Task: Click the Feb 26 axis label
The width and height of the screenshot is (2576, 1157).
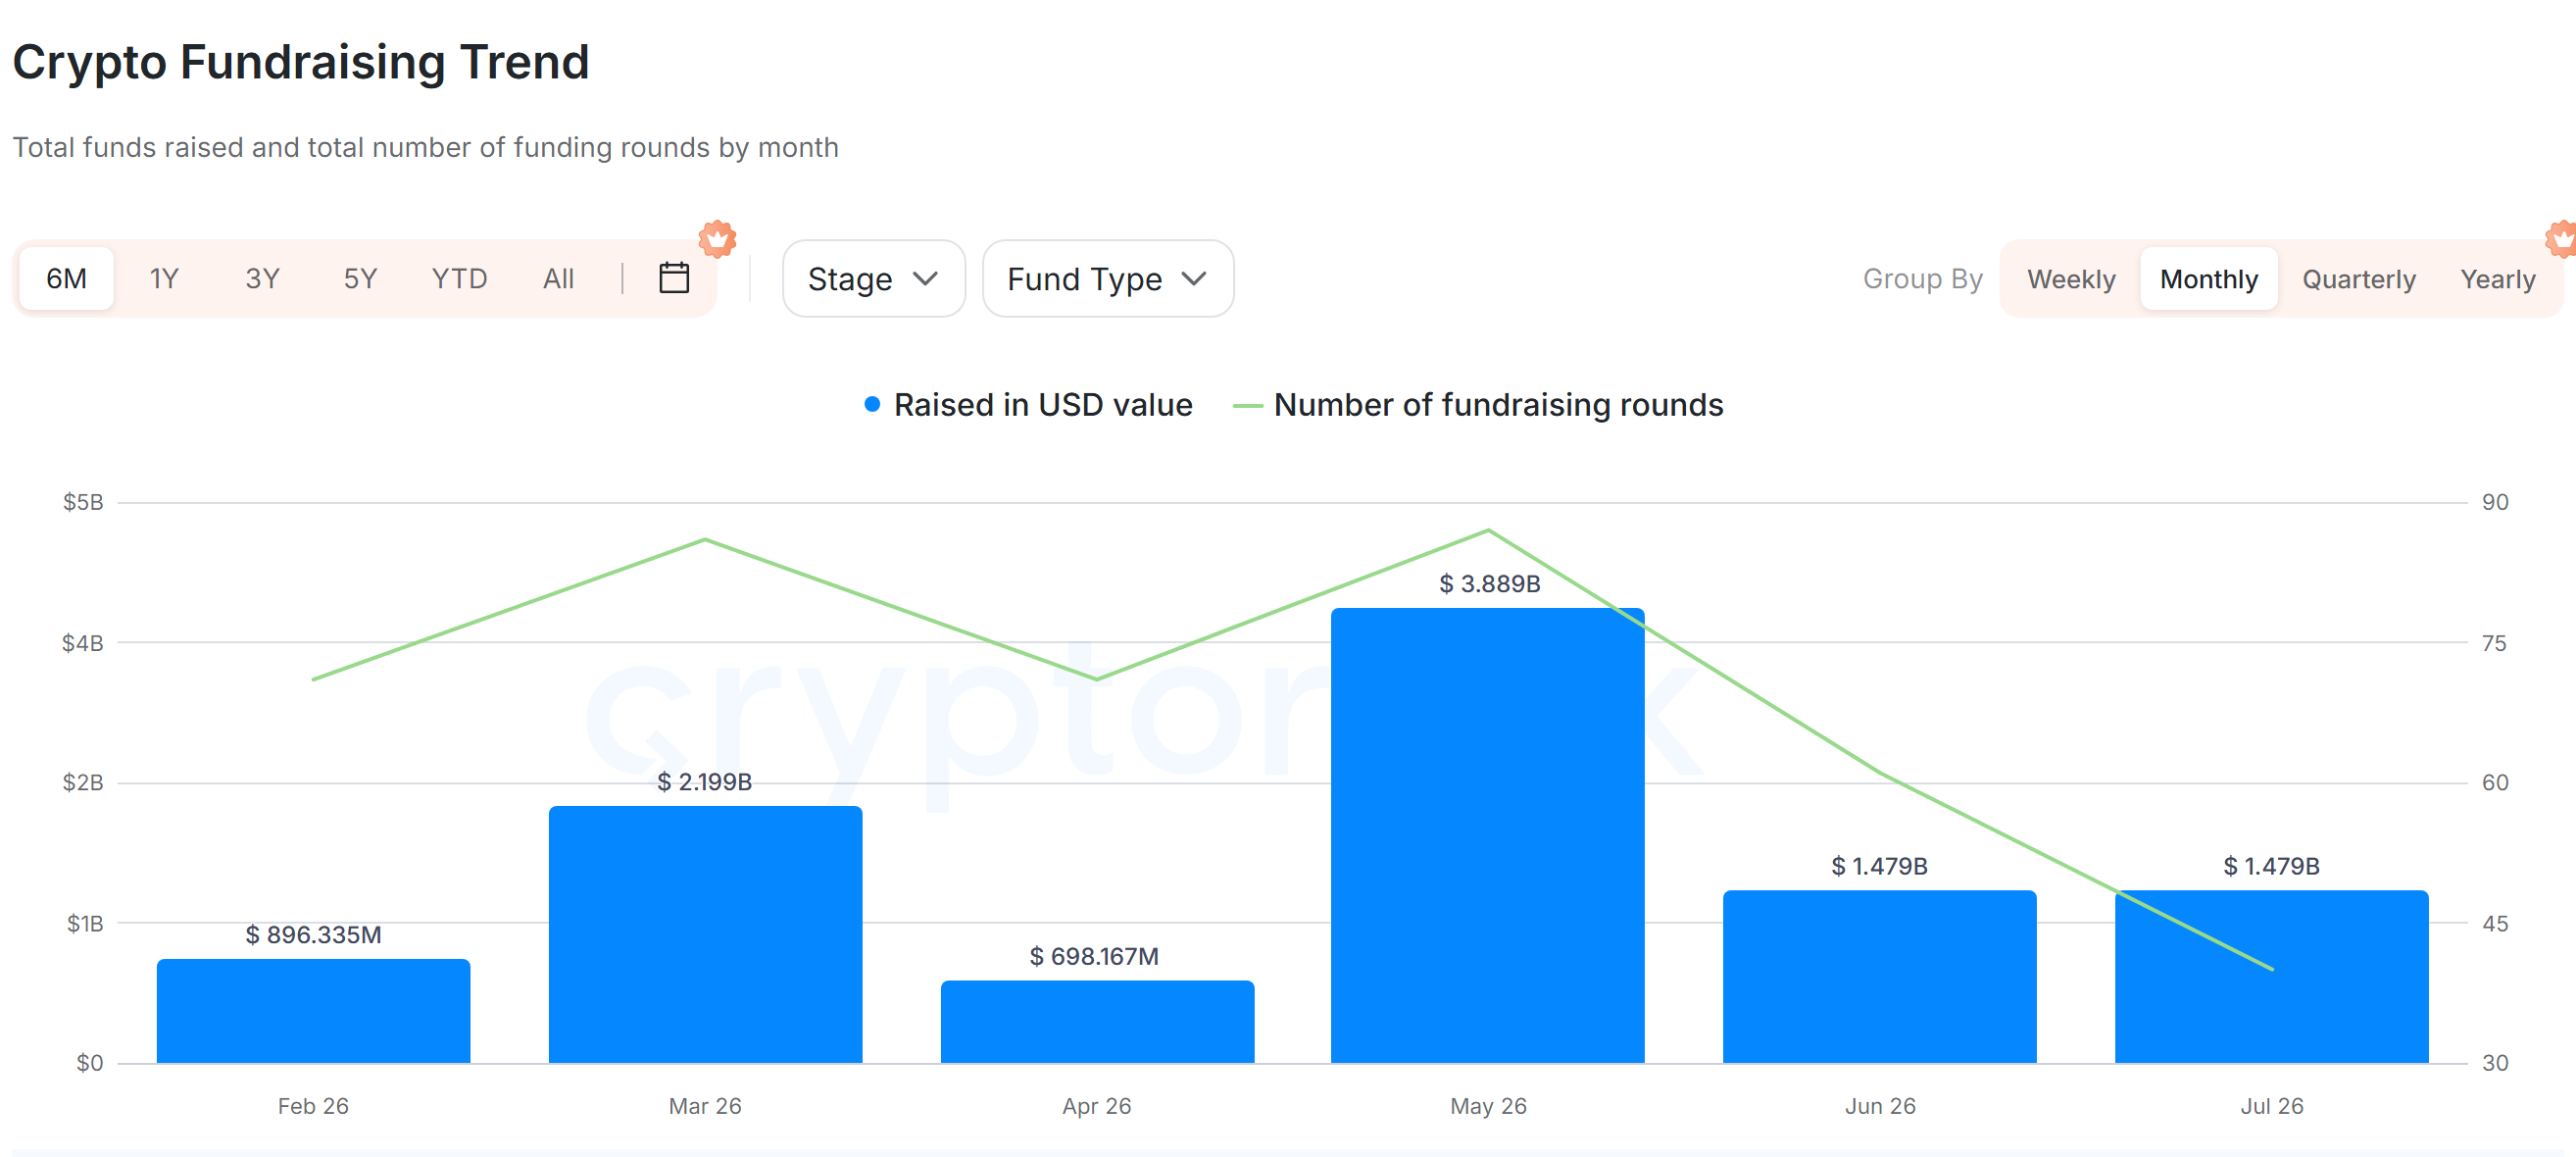Action: pyautogui.click(x=313, y=1106)
